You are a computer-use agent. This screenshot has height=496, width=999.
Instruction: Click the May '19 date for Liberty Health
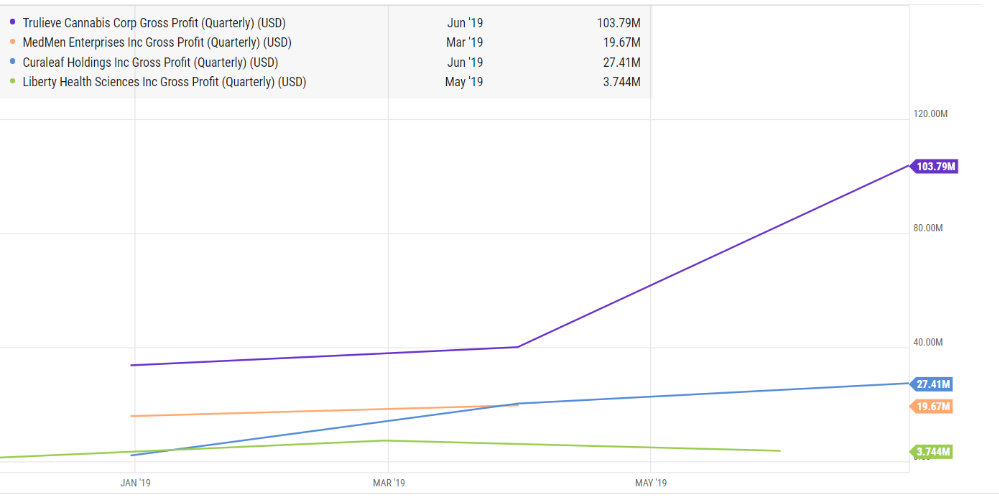pyautogui.click(x=464, y=81)
